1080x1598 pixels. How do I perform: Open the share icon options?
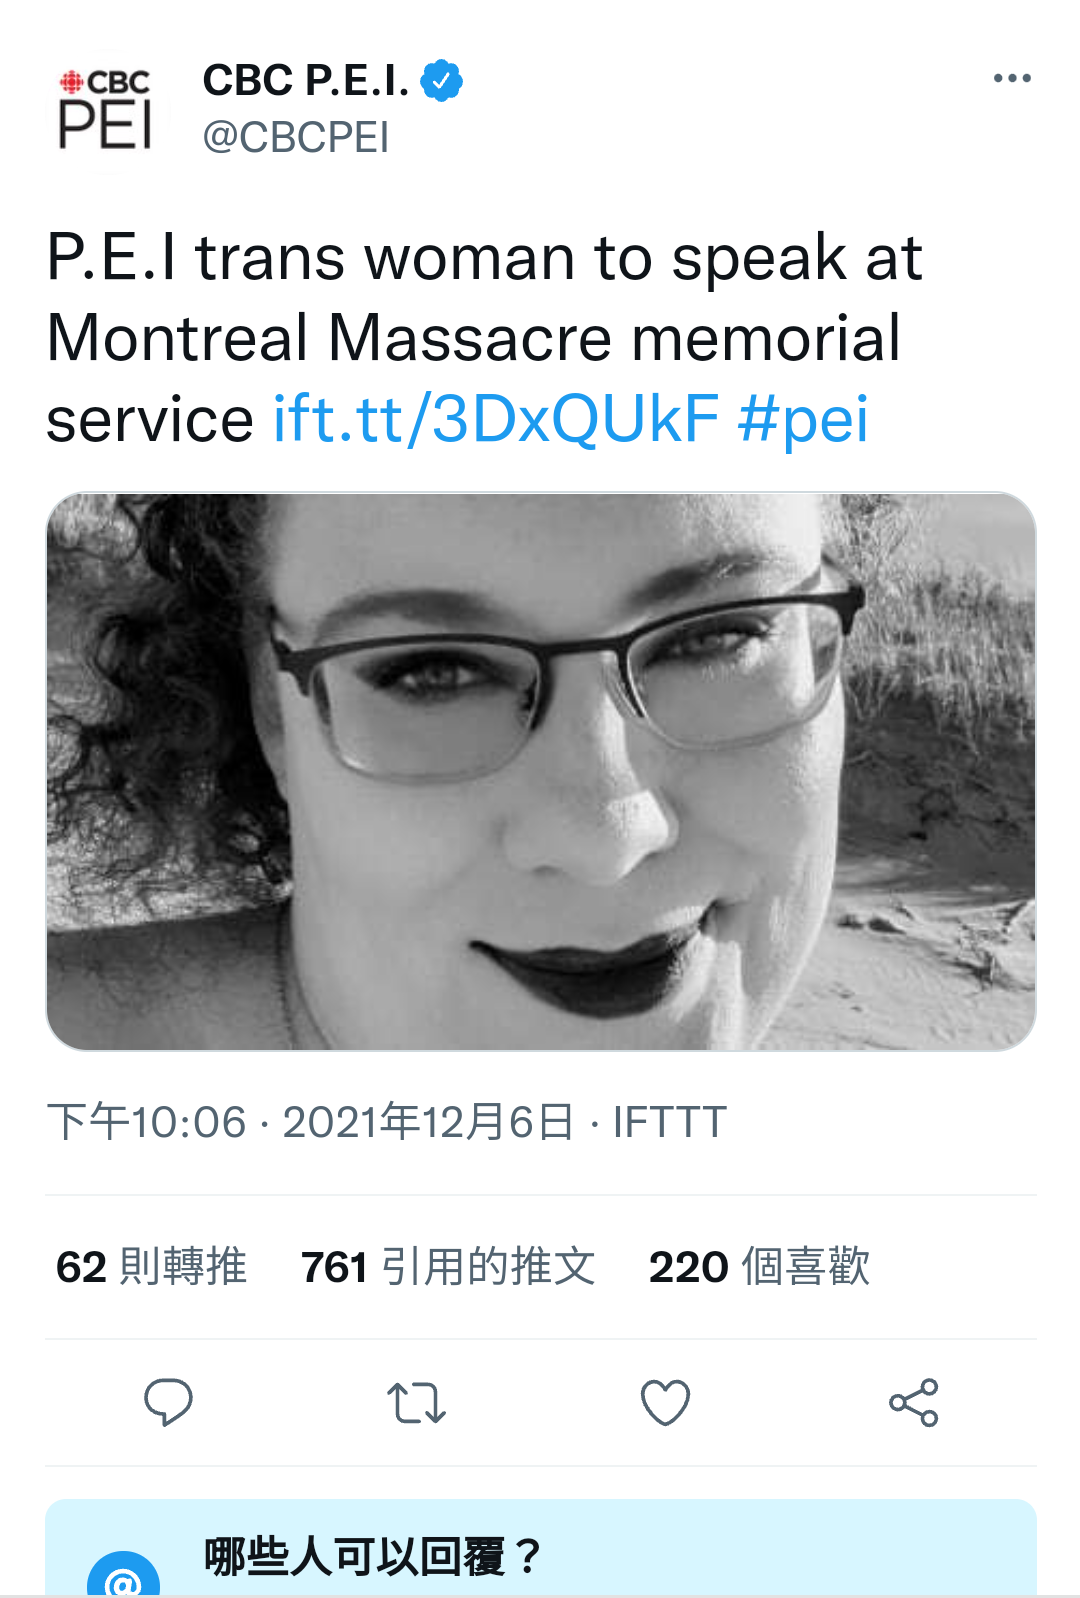[x=913, y=1402]
